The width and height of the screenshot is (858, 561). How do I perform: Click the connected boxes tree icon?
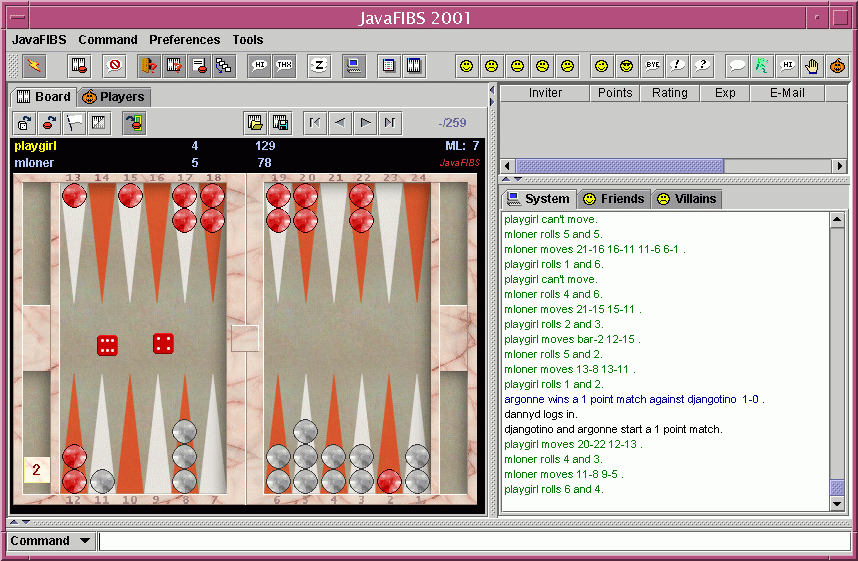(224, 66)
